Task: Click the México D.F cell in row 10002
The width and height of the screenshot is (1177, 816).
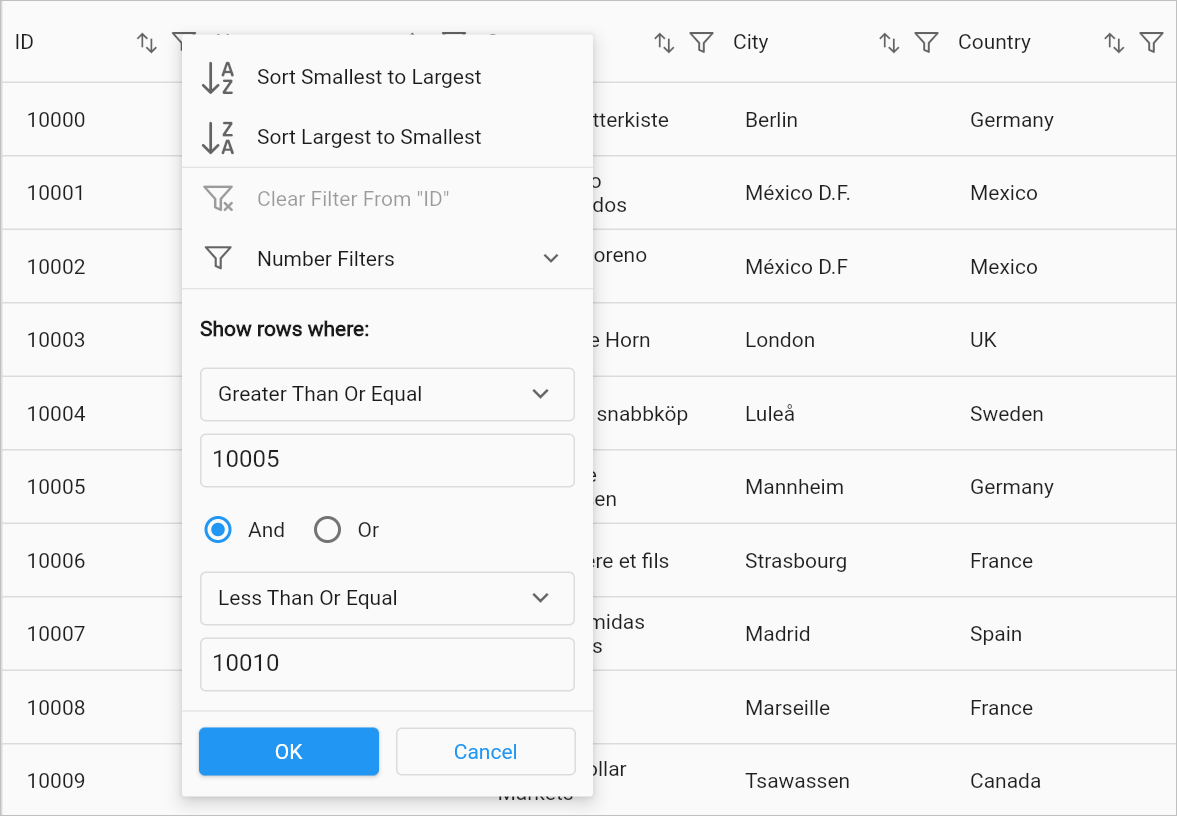Action: pyautogui.click(x=796, y=267)
